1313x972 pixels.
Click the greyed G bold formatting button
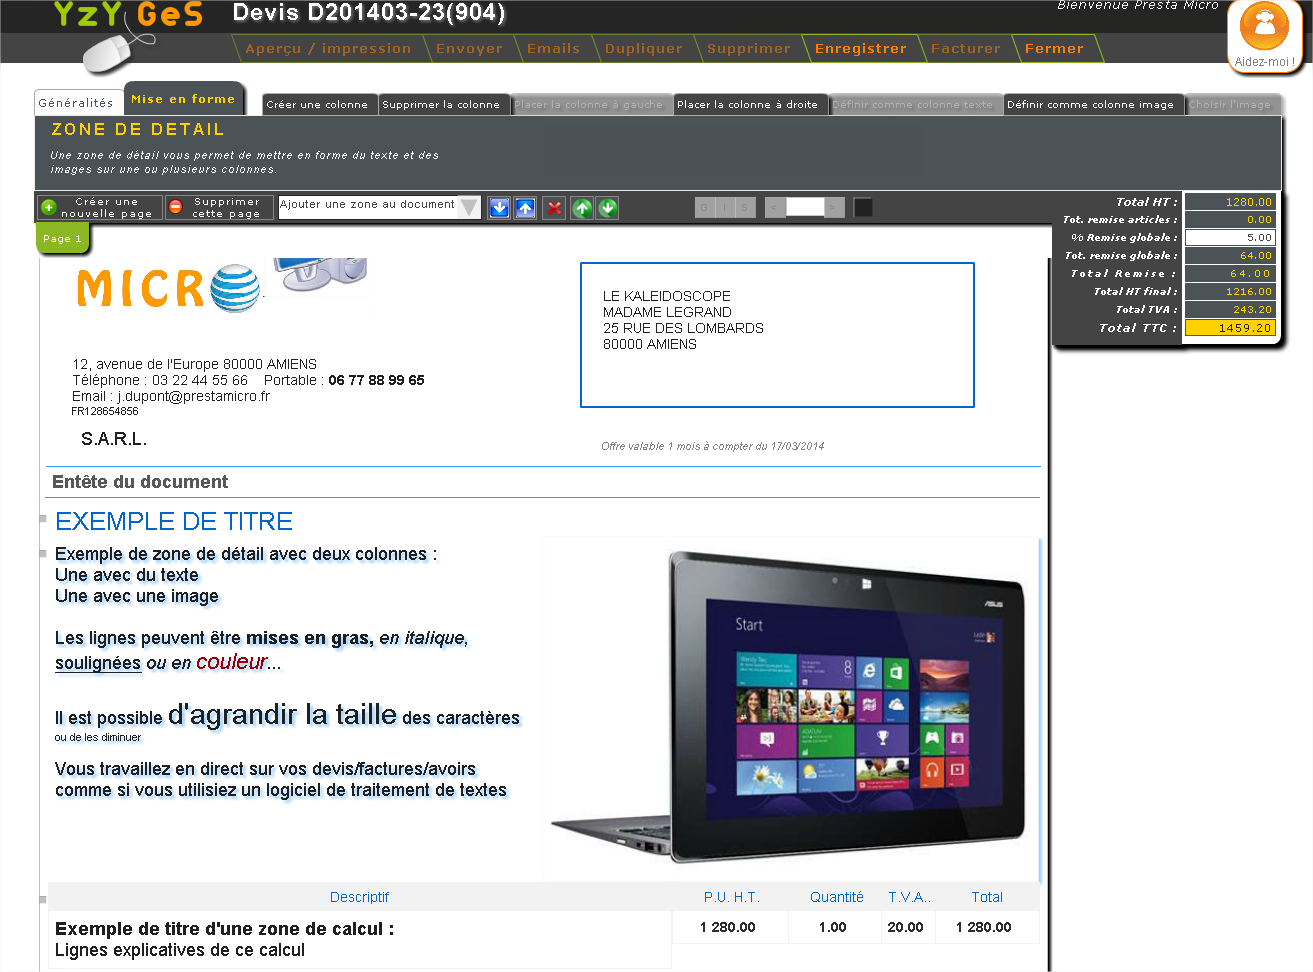pos(704,207)
